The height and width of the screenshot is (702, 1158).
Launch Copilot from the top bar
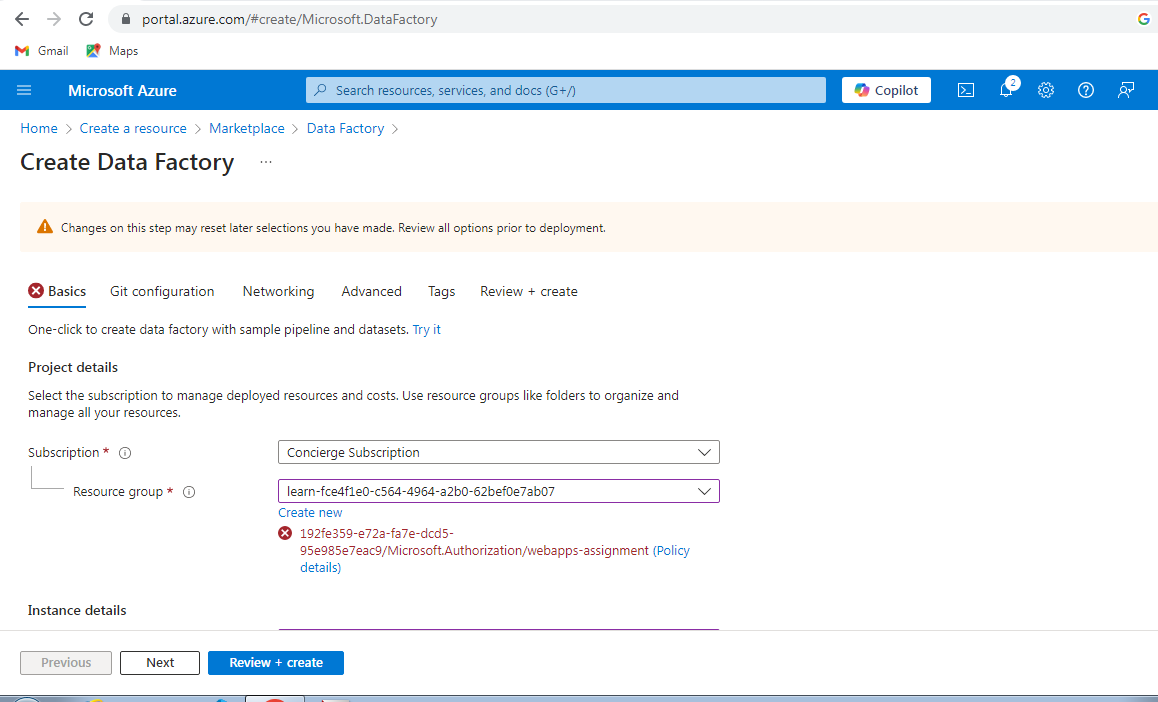tap(886, 90)
